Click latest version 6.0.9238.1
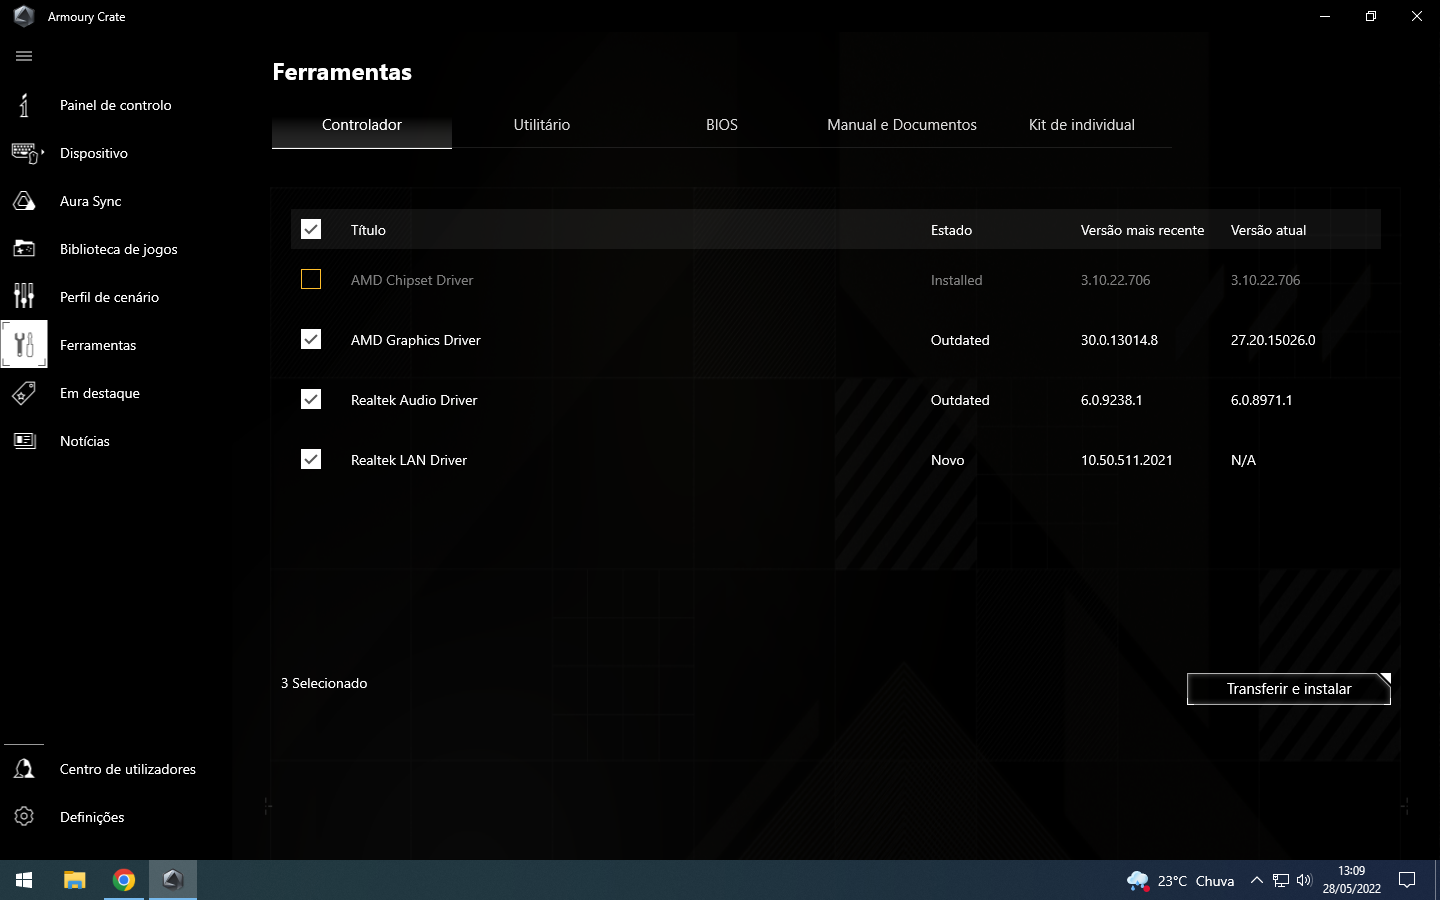This screenshot has width=1440, height=900. tap(1112, 400)
